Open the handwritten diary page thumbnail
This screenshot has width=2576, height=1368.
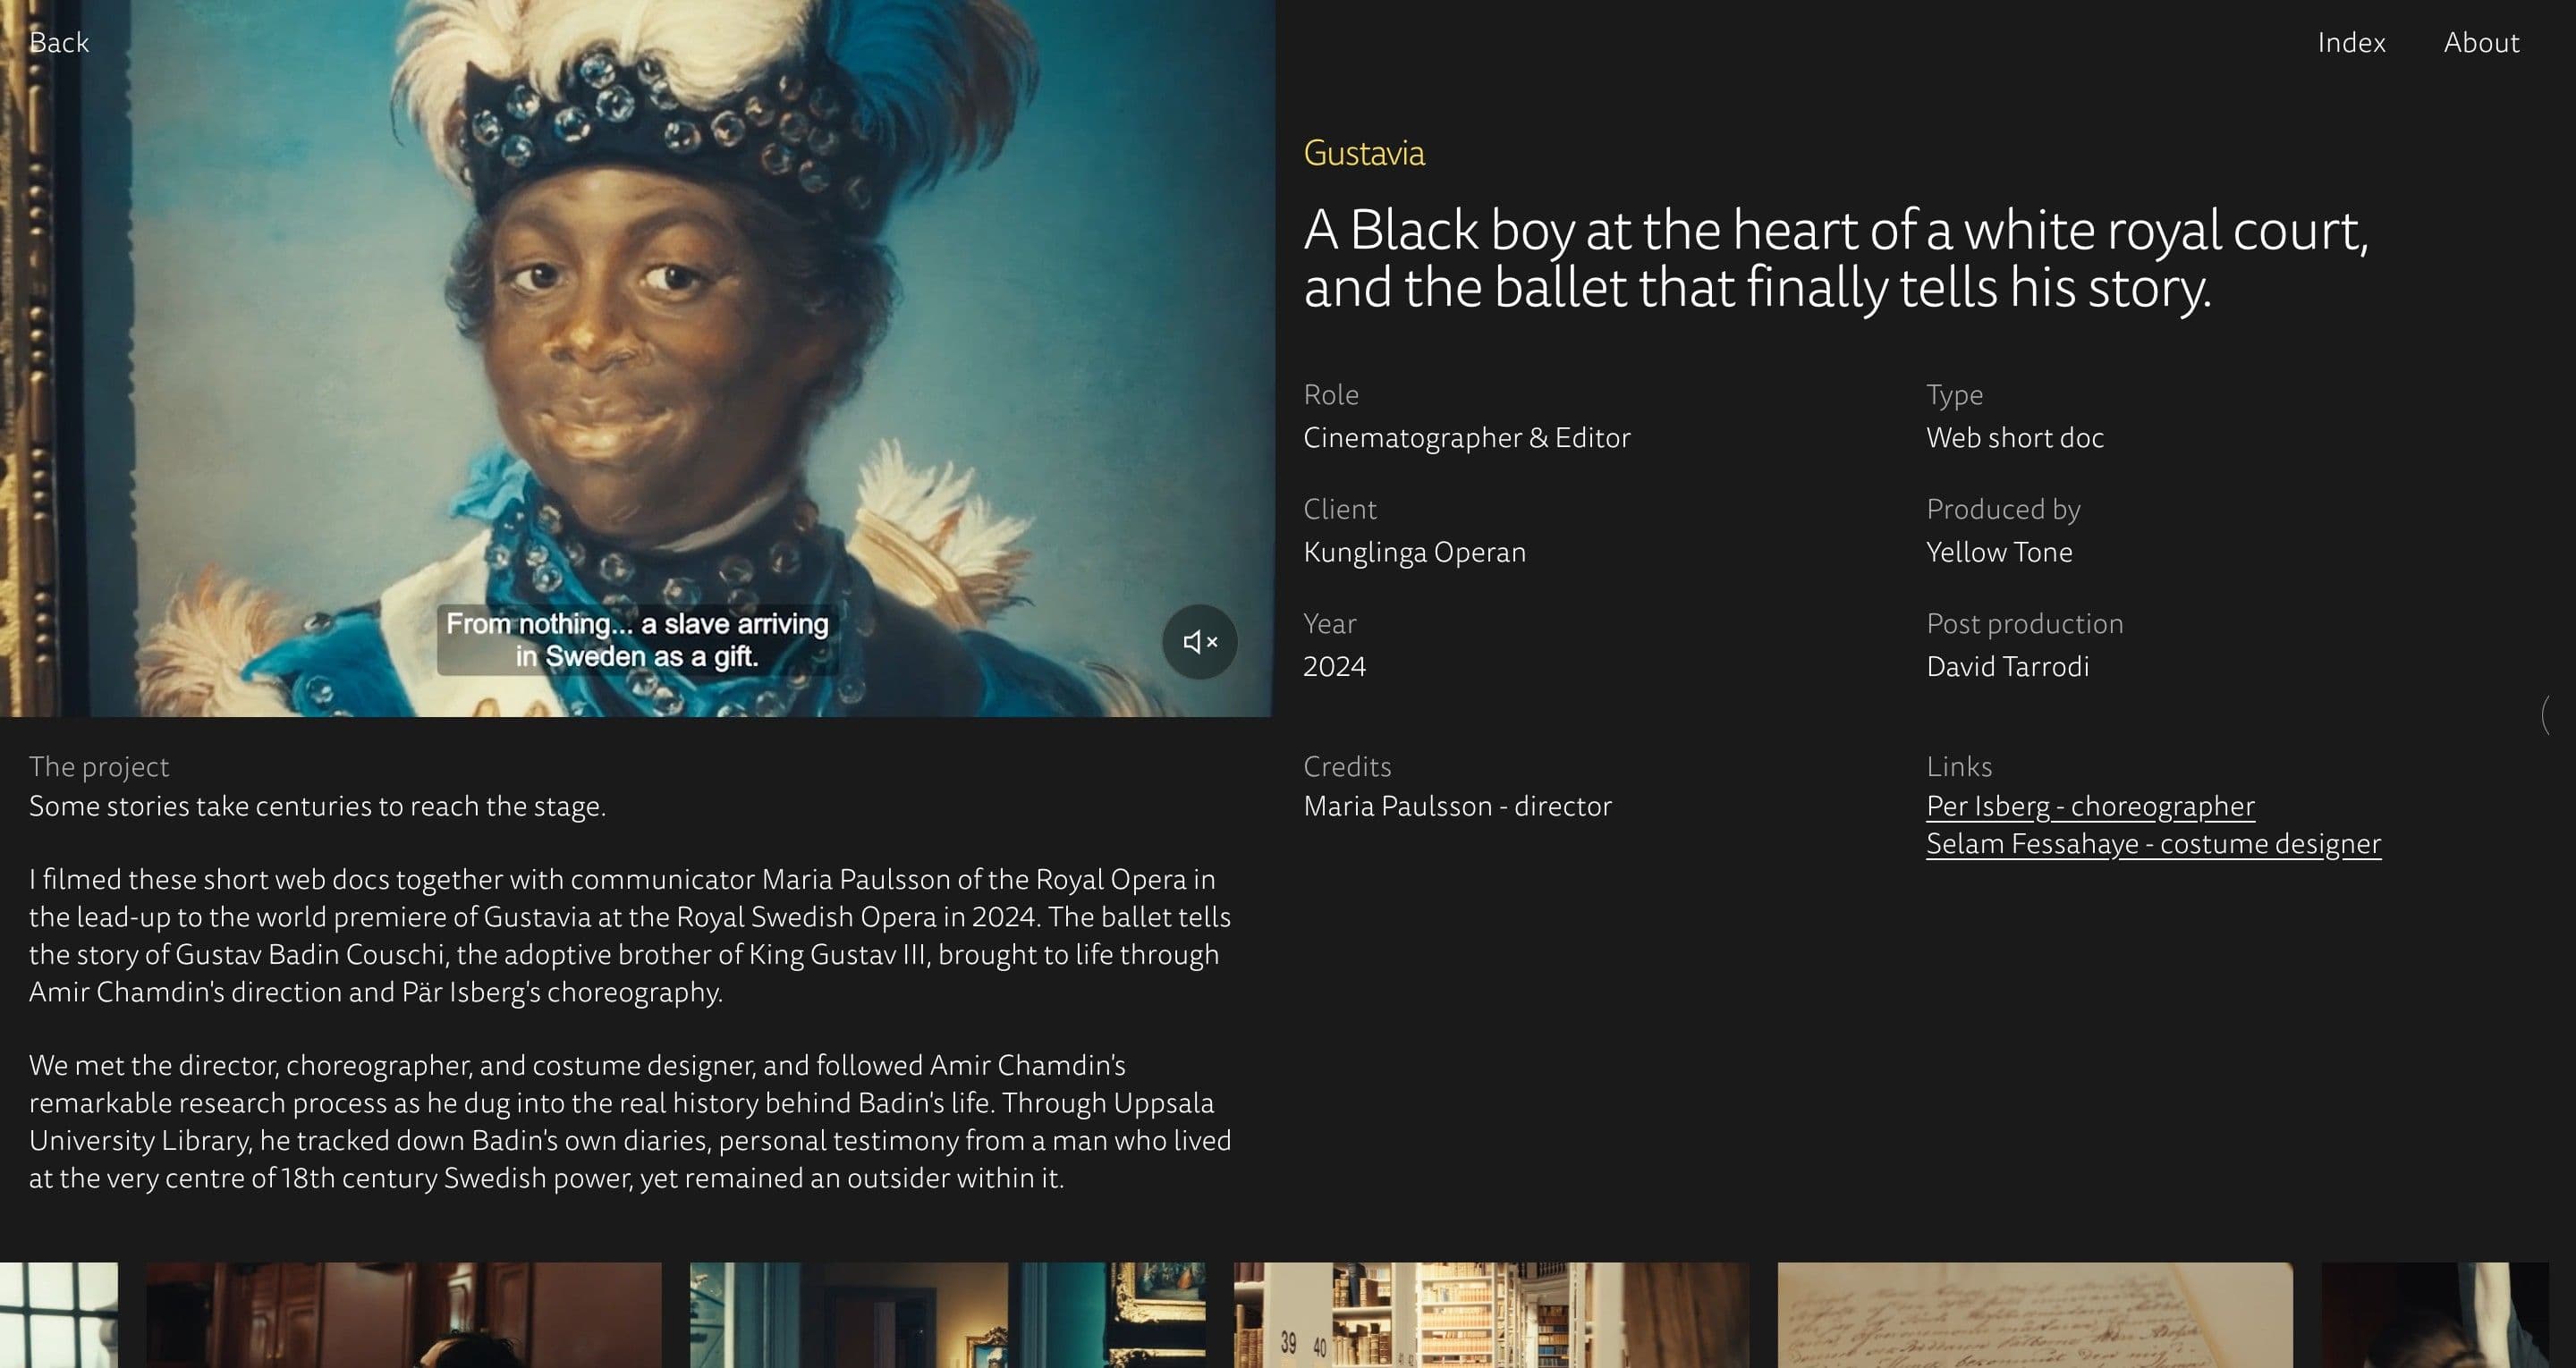(2035, 1315)
